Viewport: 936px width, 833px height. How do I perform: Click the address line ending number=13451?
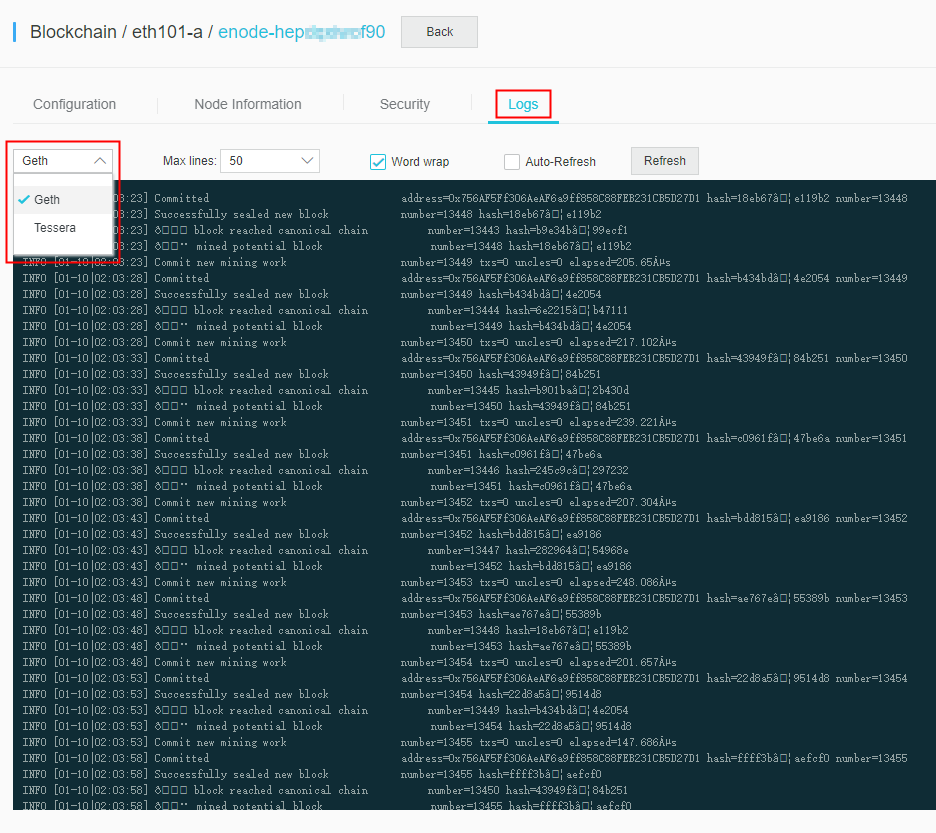click(654, 438)
